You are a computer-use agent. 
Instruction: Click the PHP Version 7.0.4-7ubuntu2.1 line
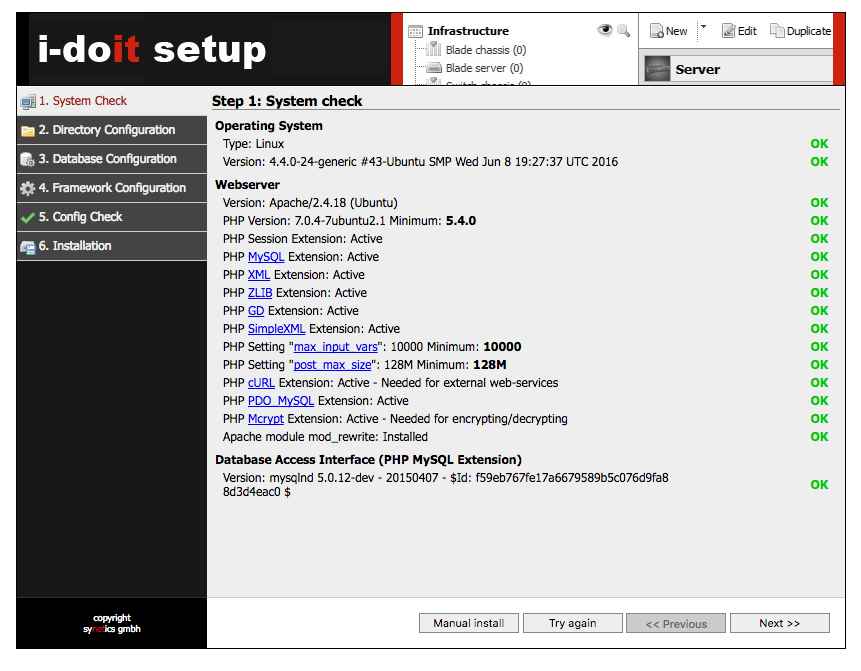pyautogui.click(x=349, y=221)
